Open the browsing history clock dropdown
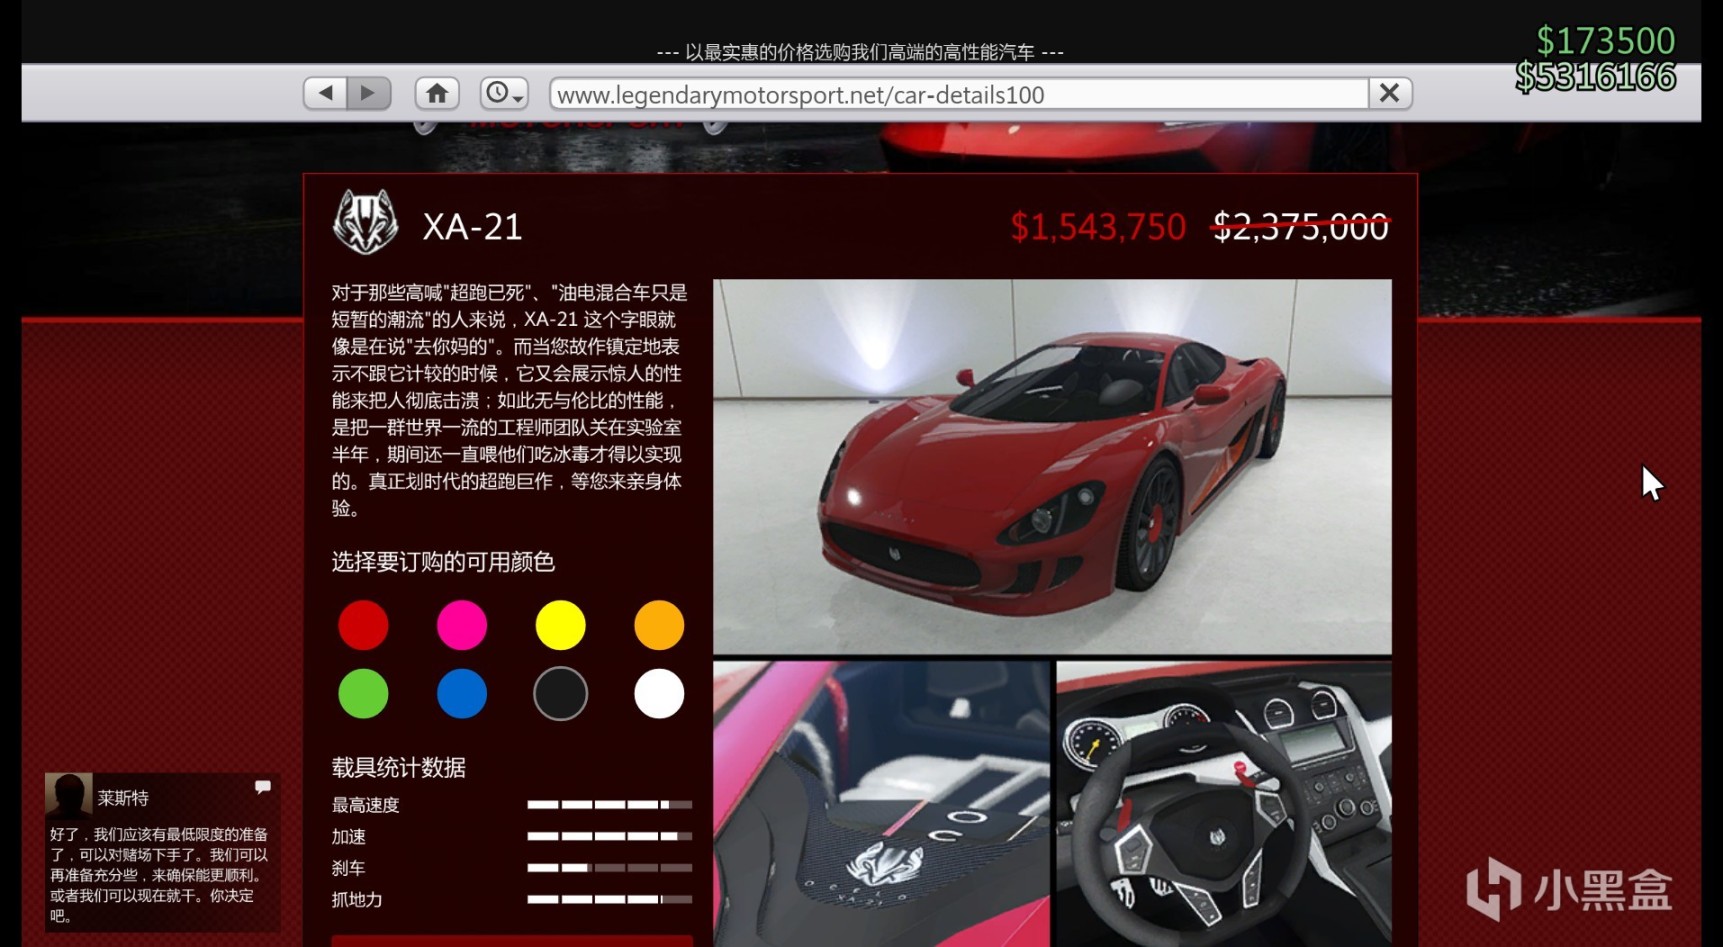Viewport: 1723px width, 947px height. (504, 93)
